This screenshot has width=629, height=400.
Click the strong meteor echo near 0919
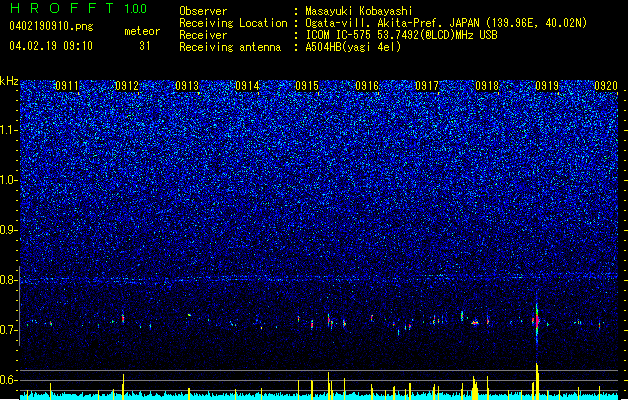[x=537, y=320]
